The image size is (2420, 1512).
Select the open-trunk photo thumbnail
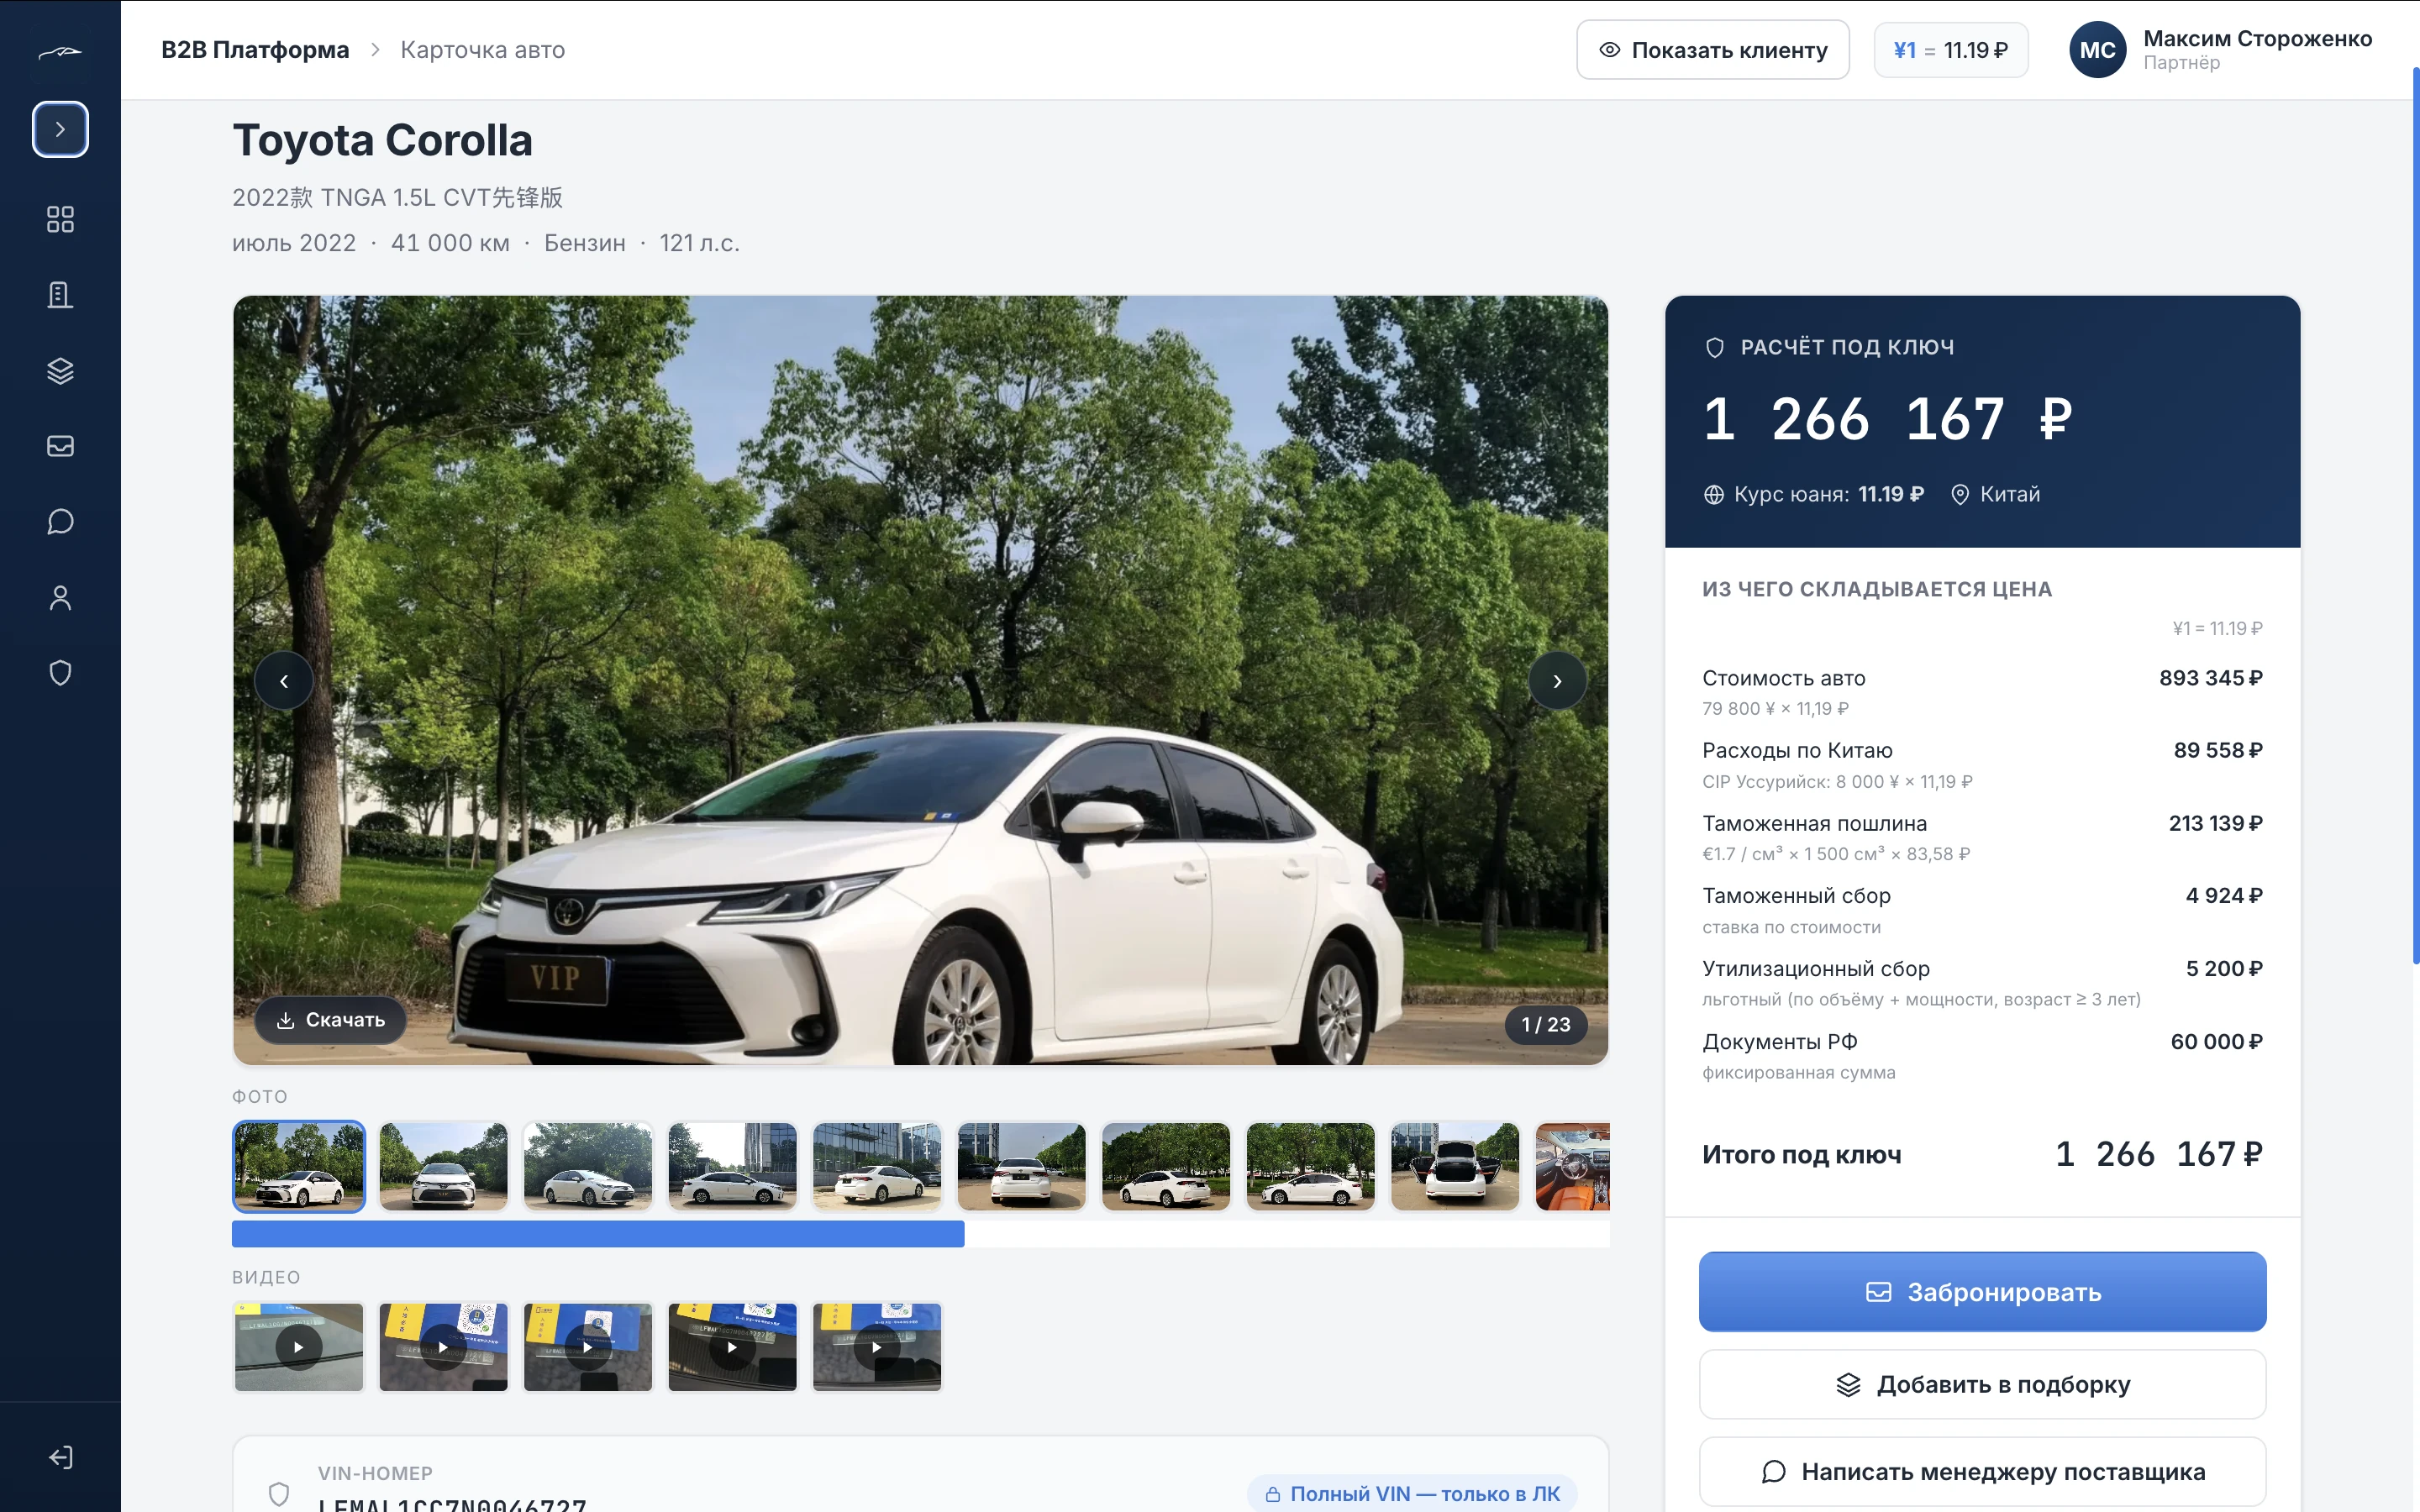[x=1455, y=1166]
